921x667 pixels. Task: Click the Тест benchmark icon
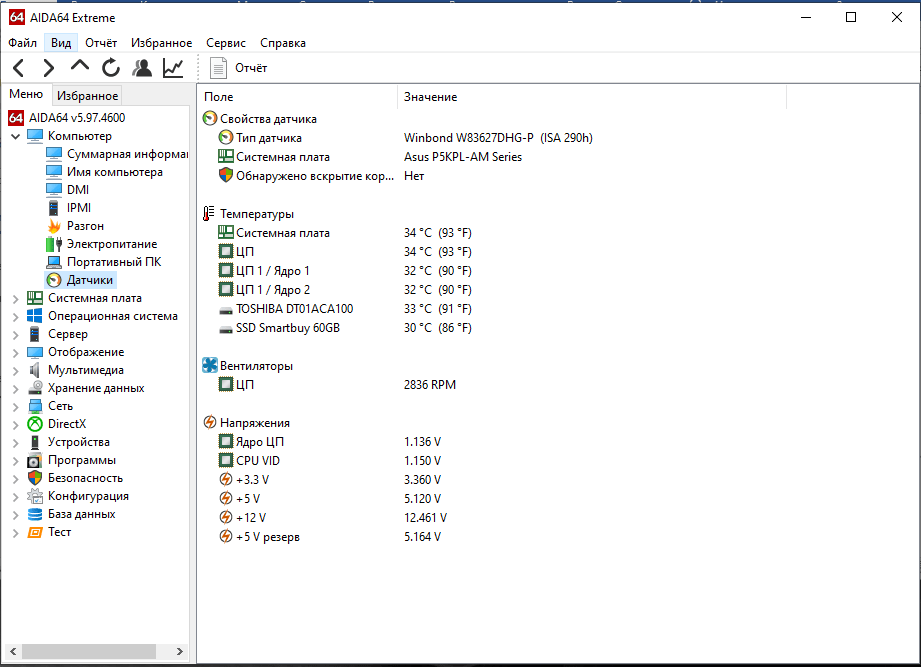[x=35, y=532]
